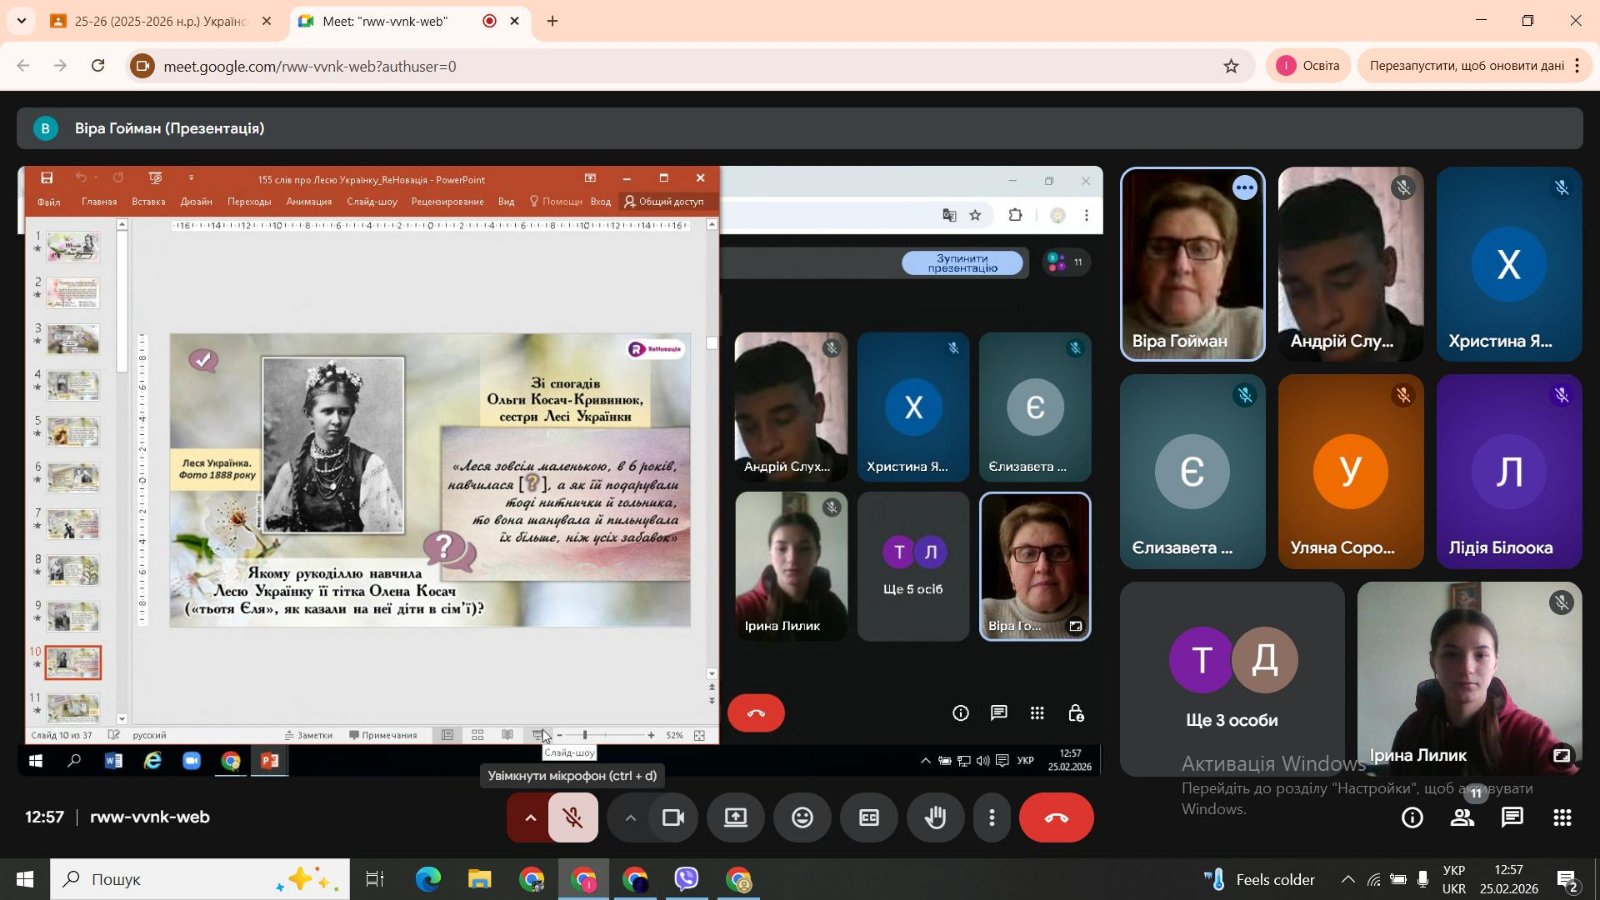Select the large Уляна Соро... participant tile
The height and width of the screenshot is (900, 1600).
(x=1350, y=471)
